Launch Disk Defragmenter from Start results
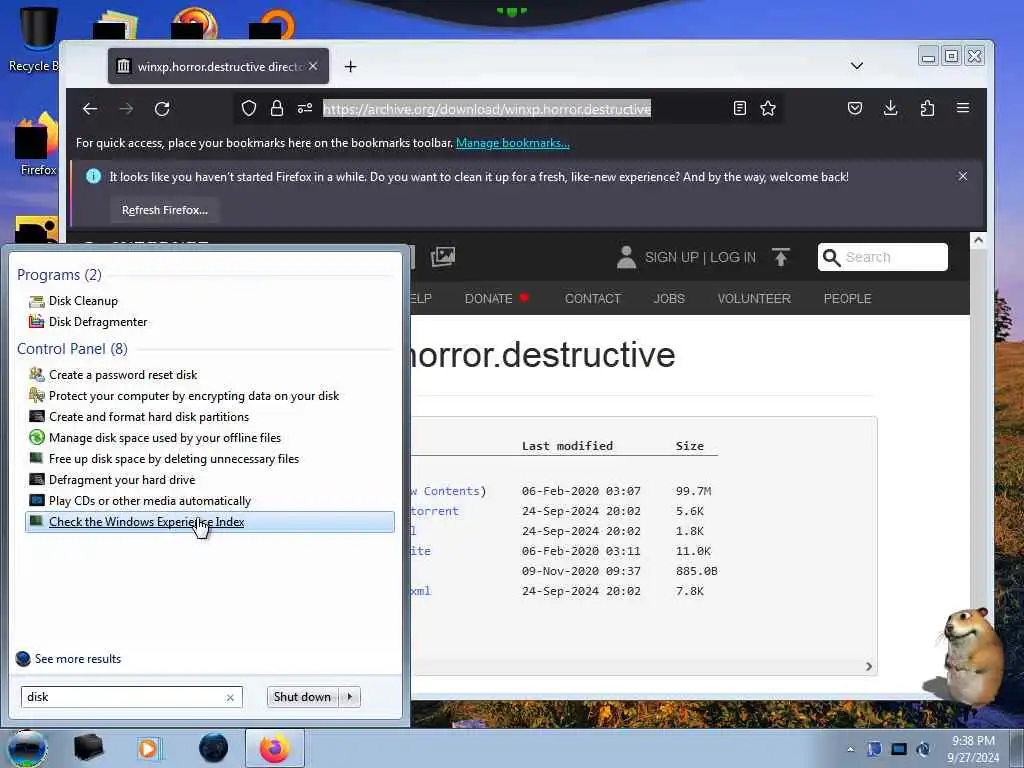The image size is (1024, 768). (98, 322)
